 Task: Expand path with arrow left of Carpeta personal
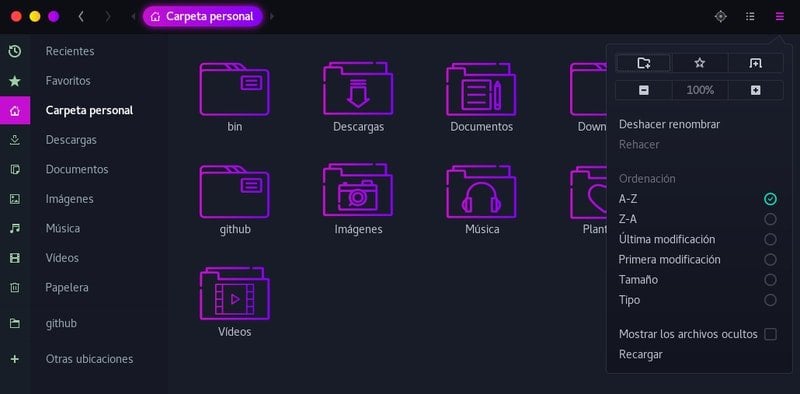tap(133, 16)
